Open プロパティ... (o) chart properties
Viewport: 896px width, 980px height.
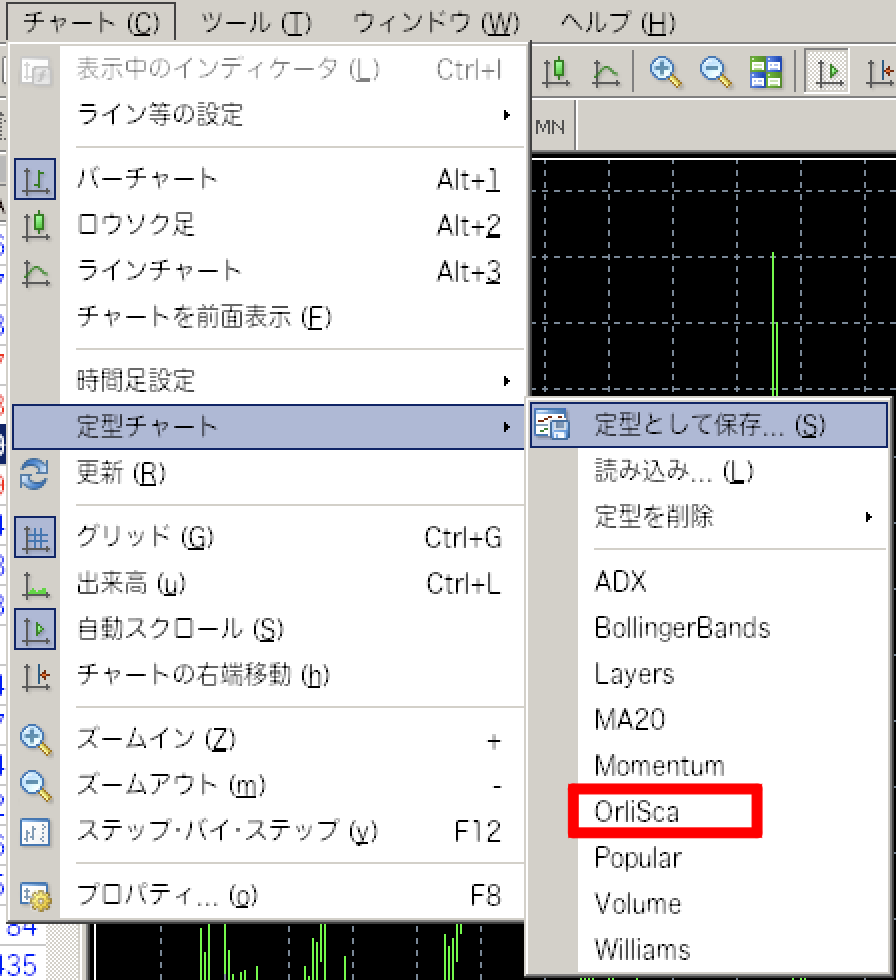(167, 896)
